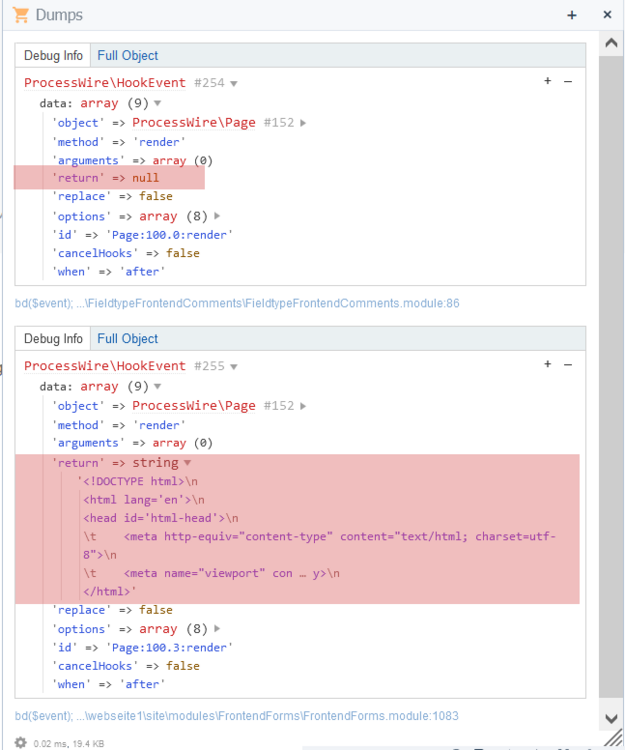The height and width of the screenshot is (750, 625).
Task: Click the minus icon in the HookEvent #254 dump
Action: click(x=568, y=82)
